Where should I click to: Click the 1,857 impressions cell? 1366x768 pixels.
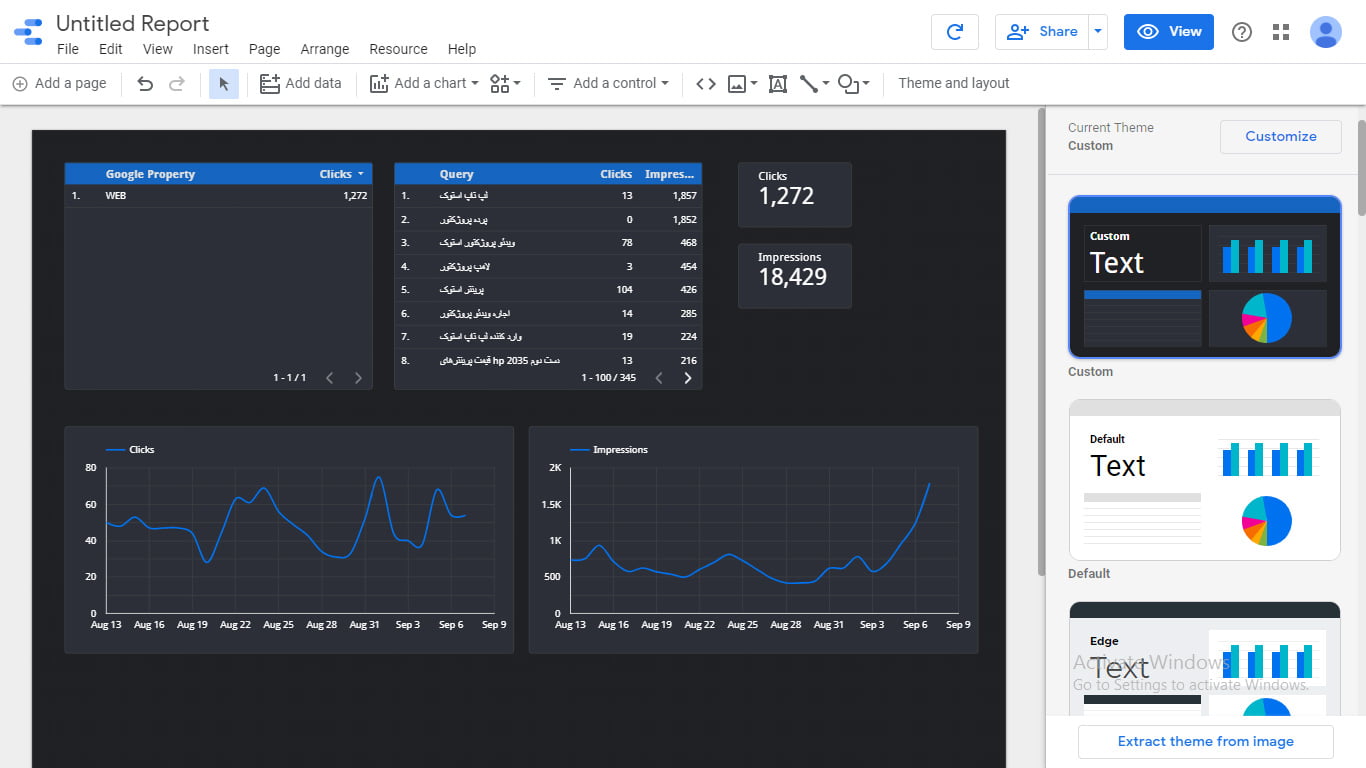685,196
